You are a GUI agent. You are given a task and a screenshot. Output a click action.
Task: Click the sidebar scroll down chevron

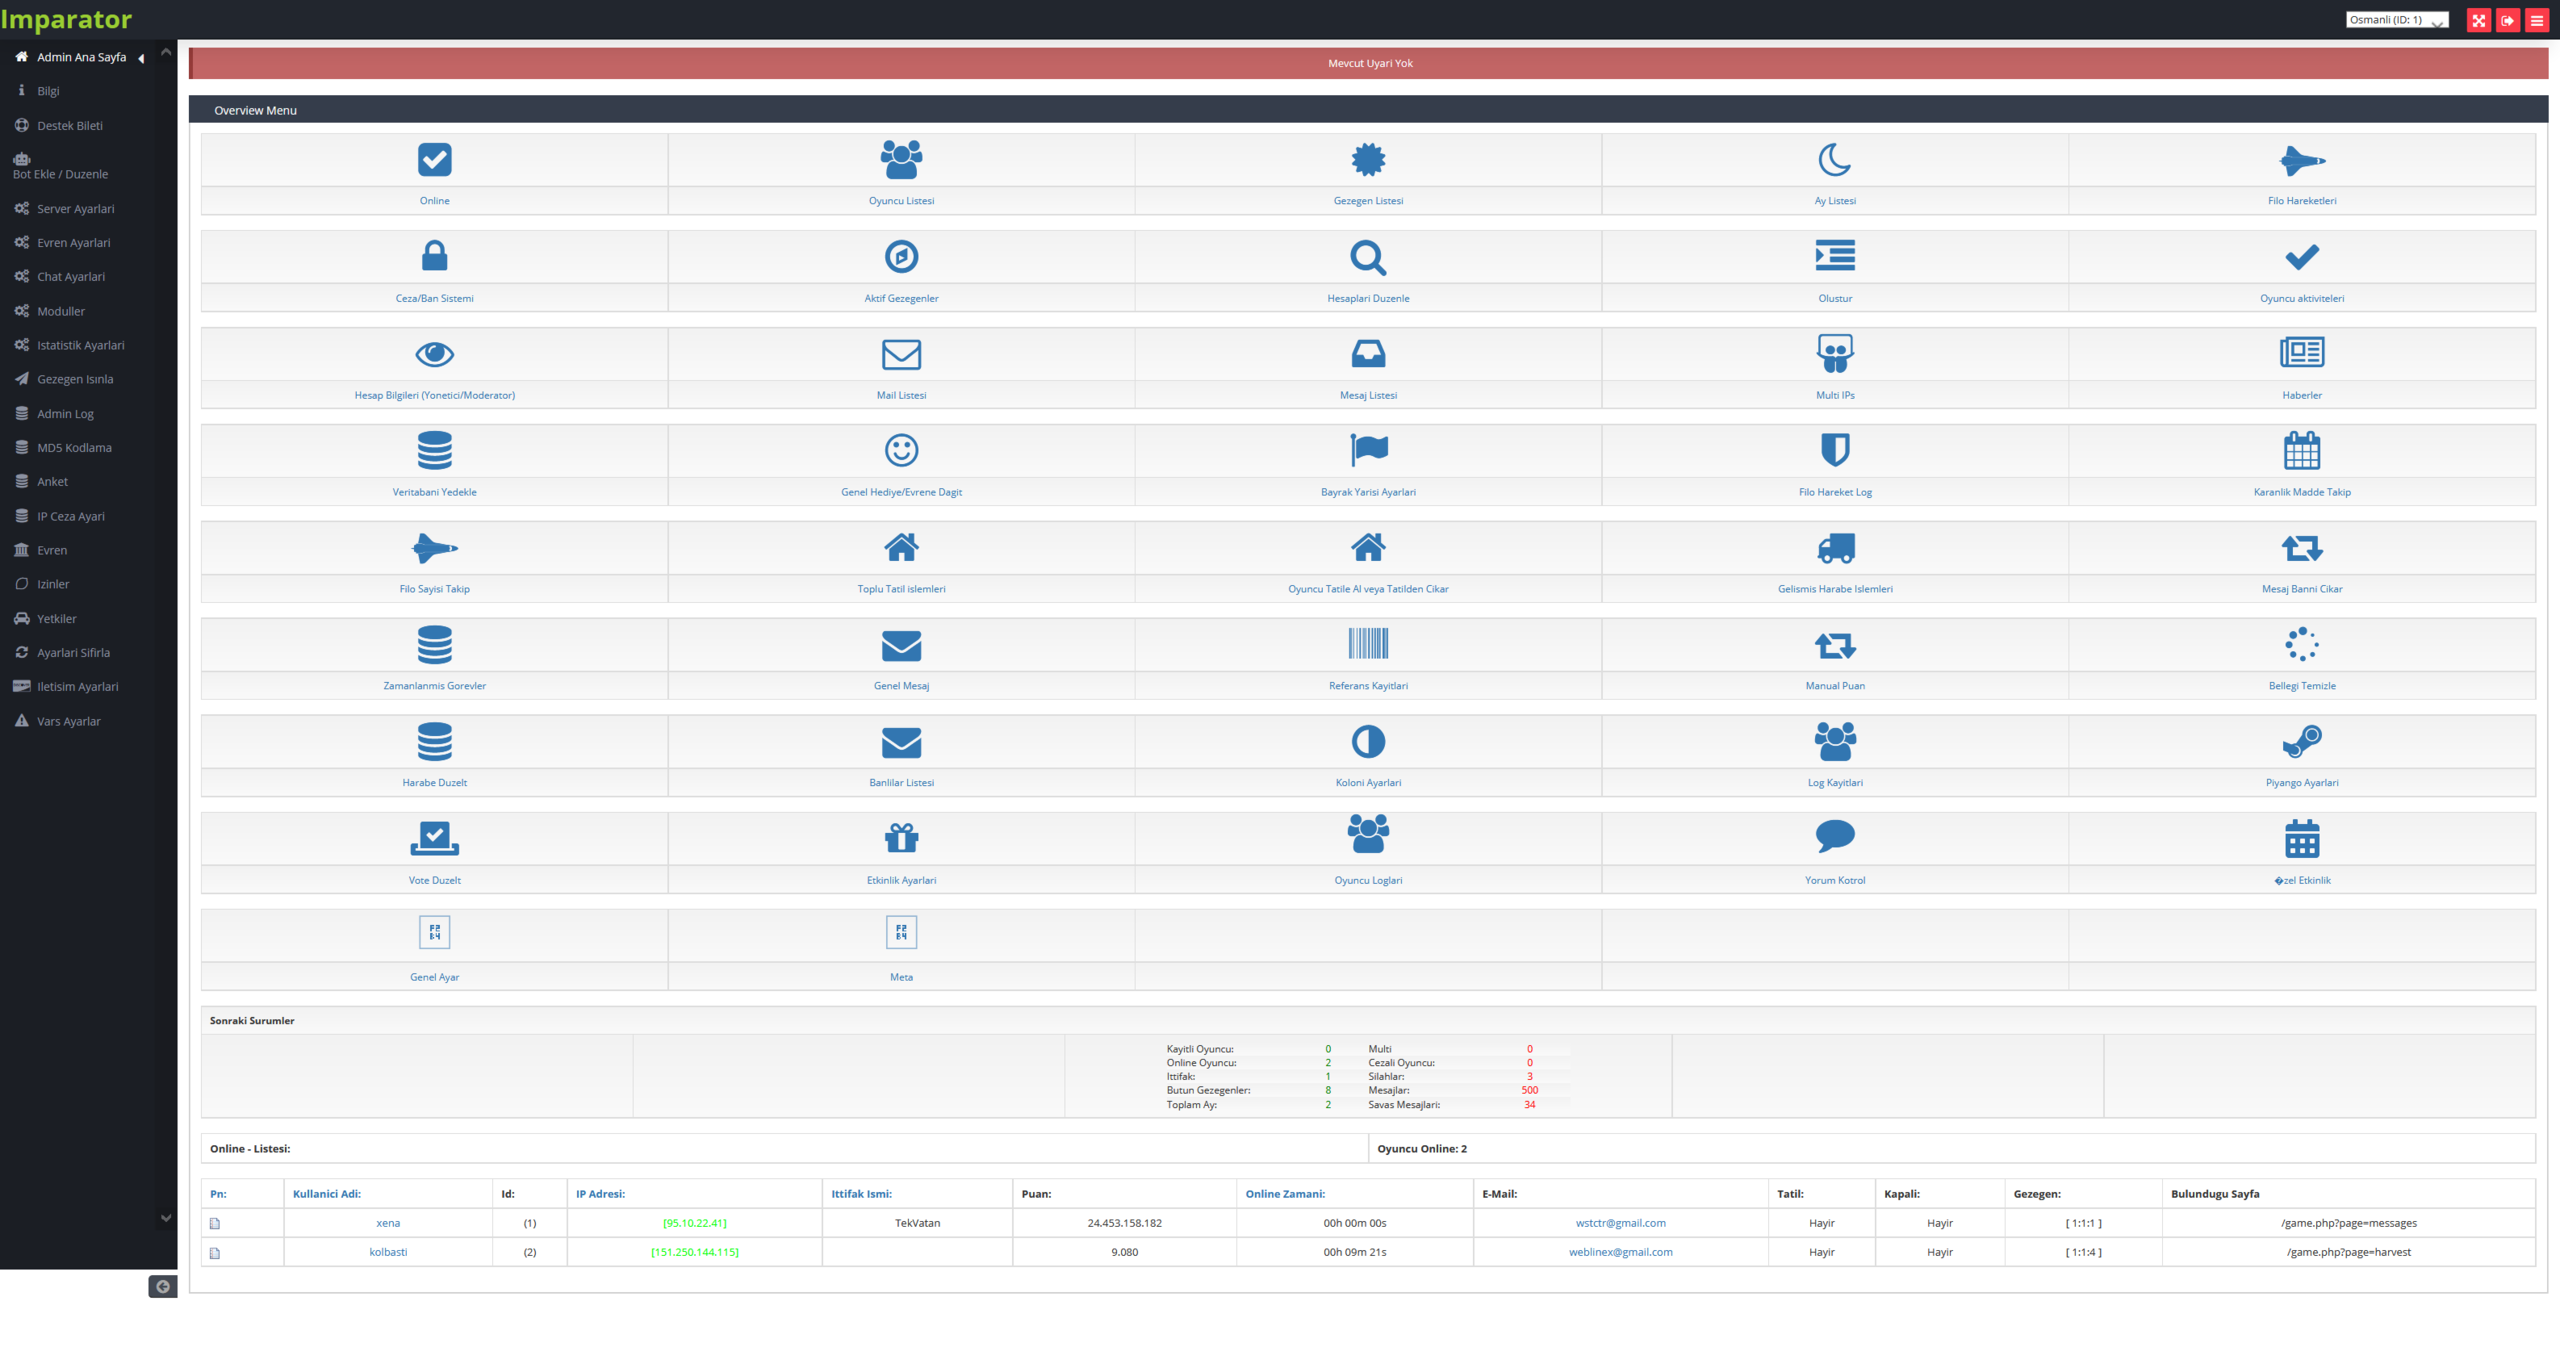[x=166, y=1218]
